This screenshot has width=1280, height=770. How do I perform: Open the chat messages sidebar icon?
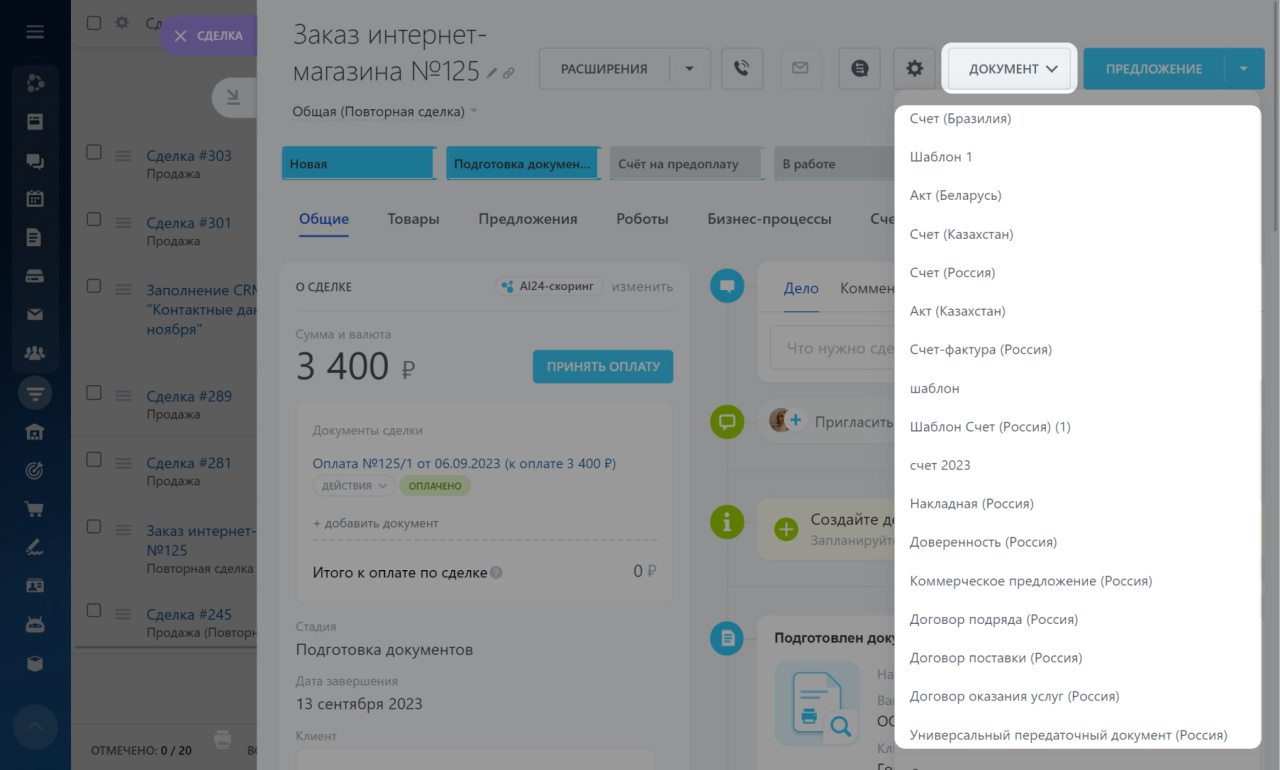(35, 160)
